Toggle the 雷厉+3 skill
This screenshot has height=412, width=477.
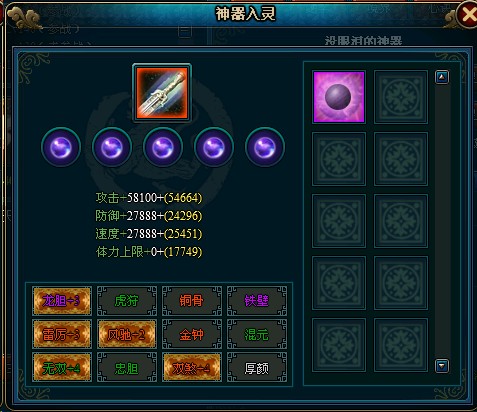click(62, 334)
